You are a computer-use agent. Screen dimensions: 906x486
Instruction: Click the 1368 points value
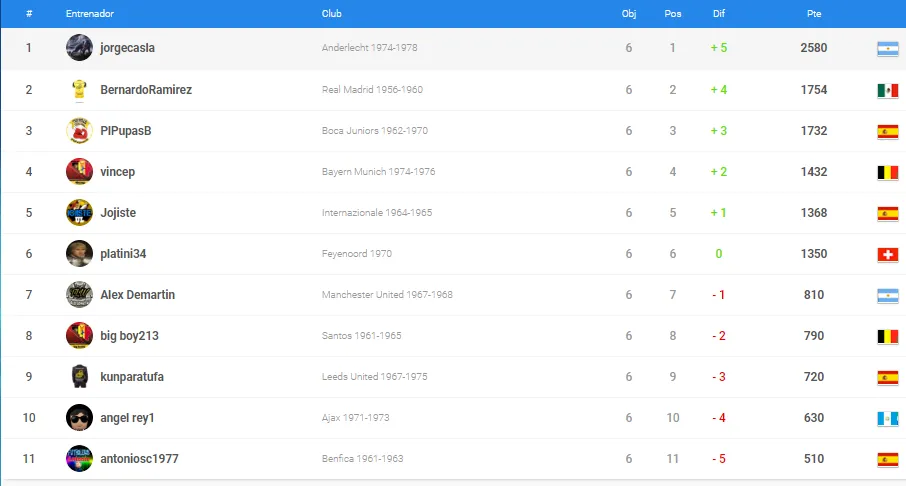pos(814,213)
